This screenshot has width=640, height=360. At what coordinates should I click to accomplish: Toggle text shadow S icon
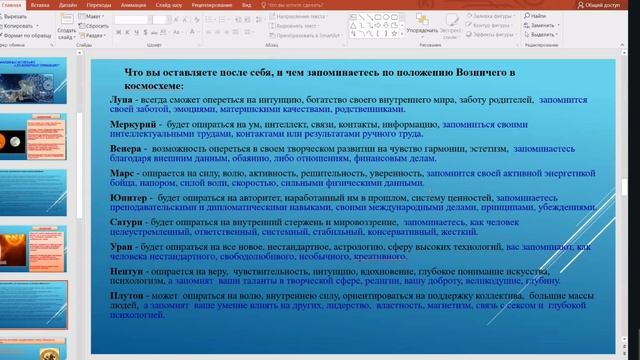(x=145, y=32)
